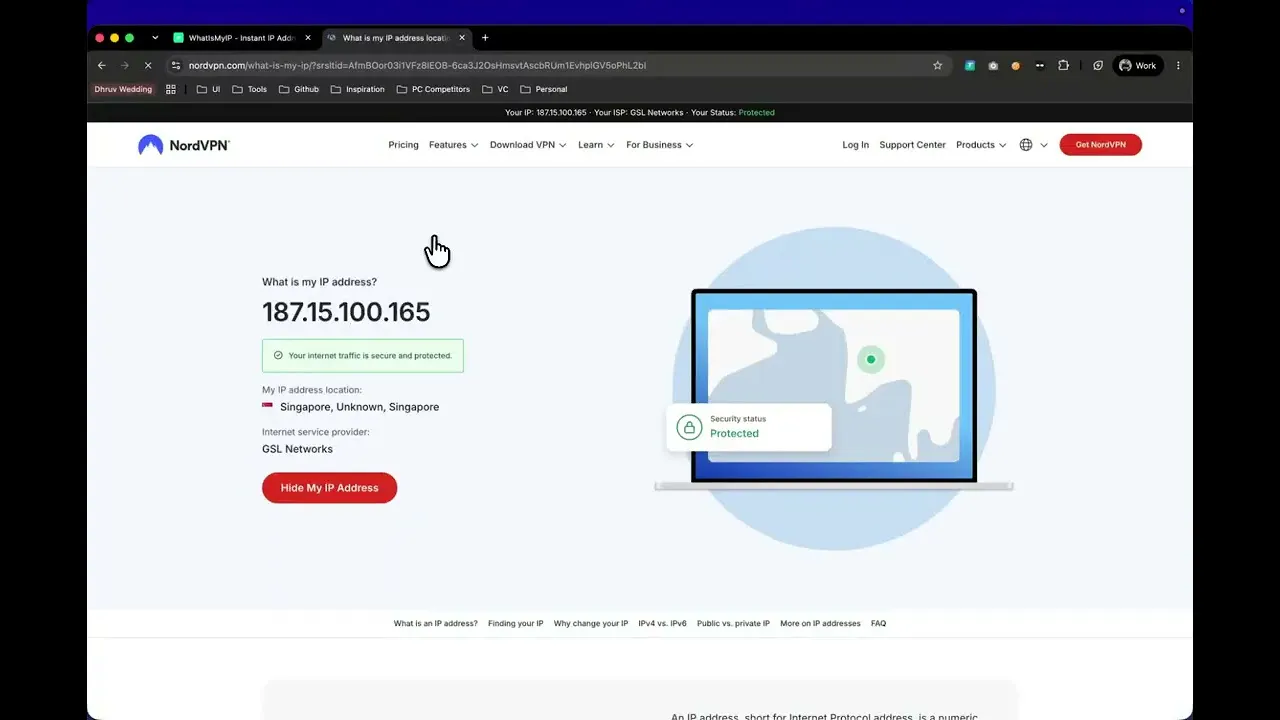Close the WhatIsMyIP tab

(x=308, y=38)
